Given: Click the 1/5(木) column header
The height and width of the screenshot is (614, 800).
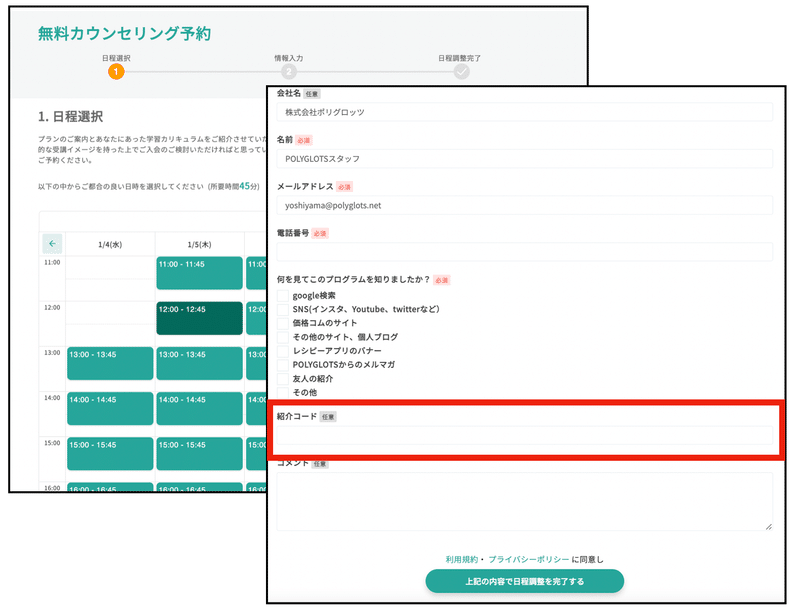Looking at the screenshot, I should point(199,244).
